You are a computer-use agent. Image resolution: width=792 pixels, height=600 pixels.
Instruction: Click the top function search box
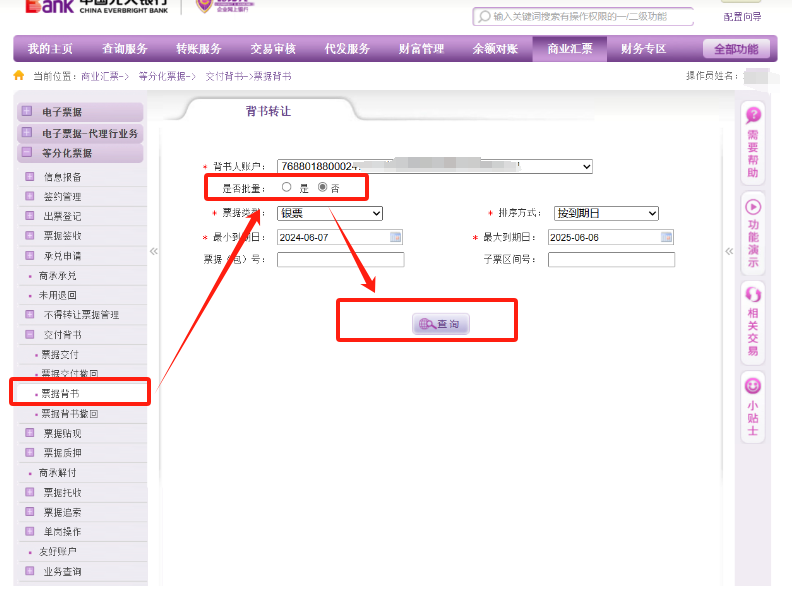tap(583, 17)
